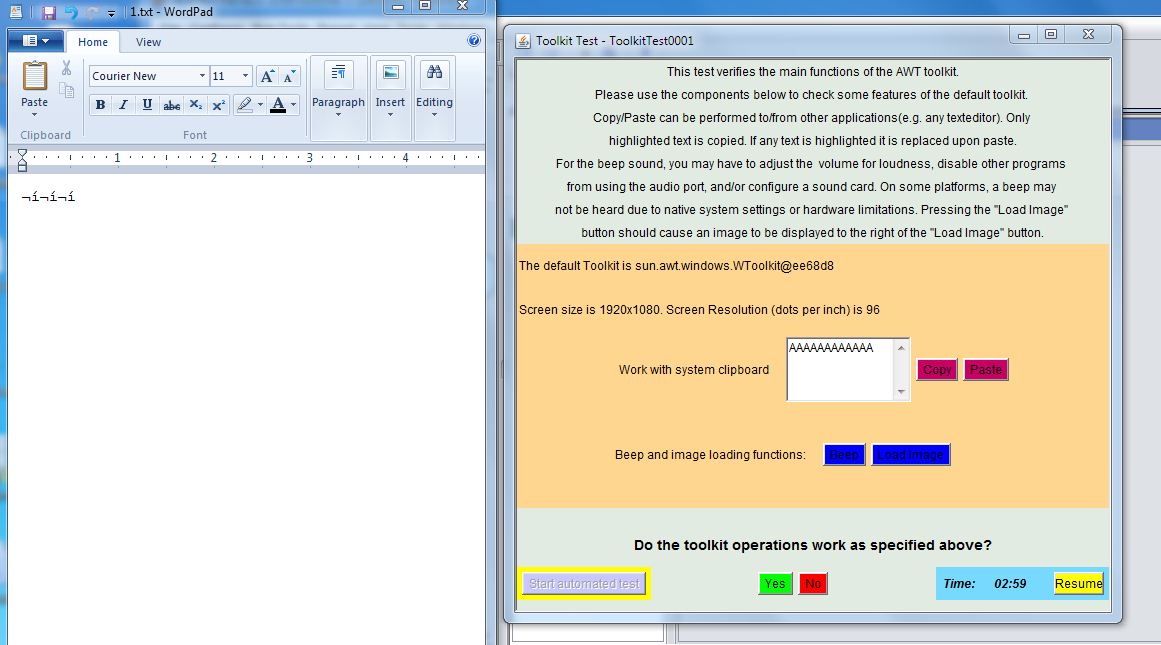Click inside the system clipboard text area
This screenshot has width=1161, height=645.
(840, 375)
